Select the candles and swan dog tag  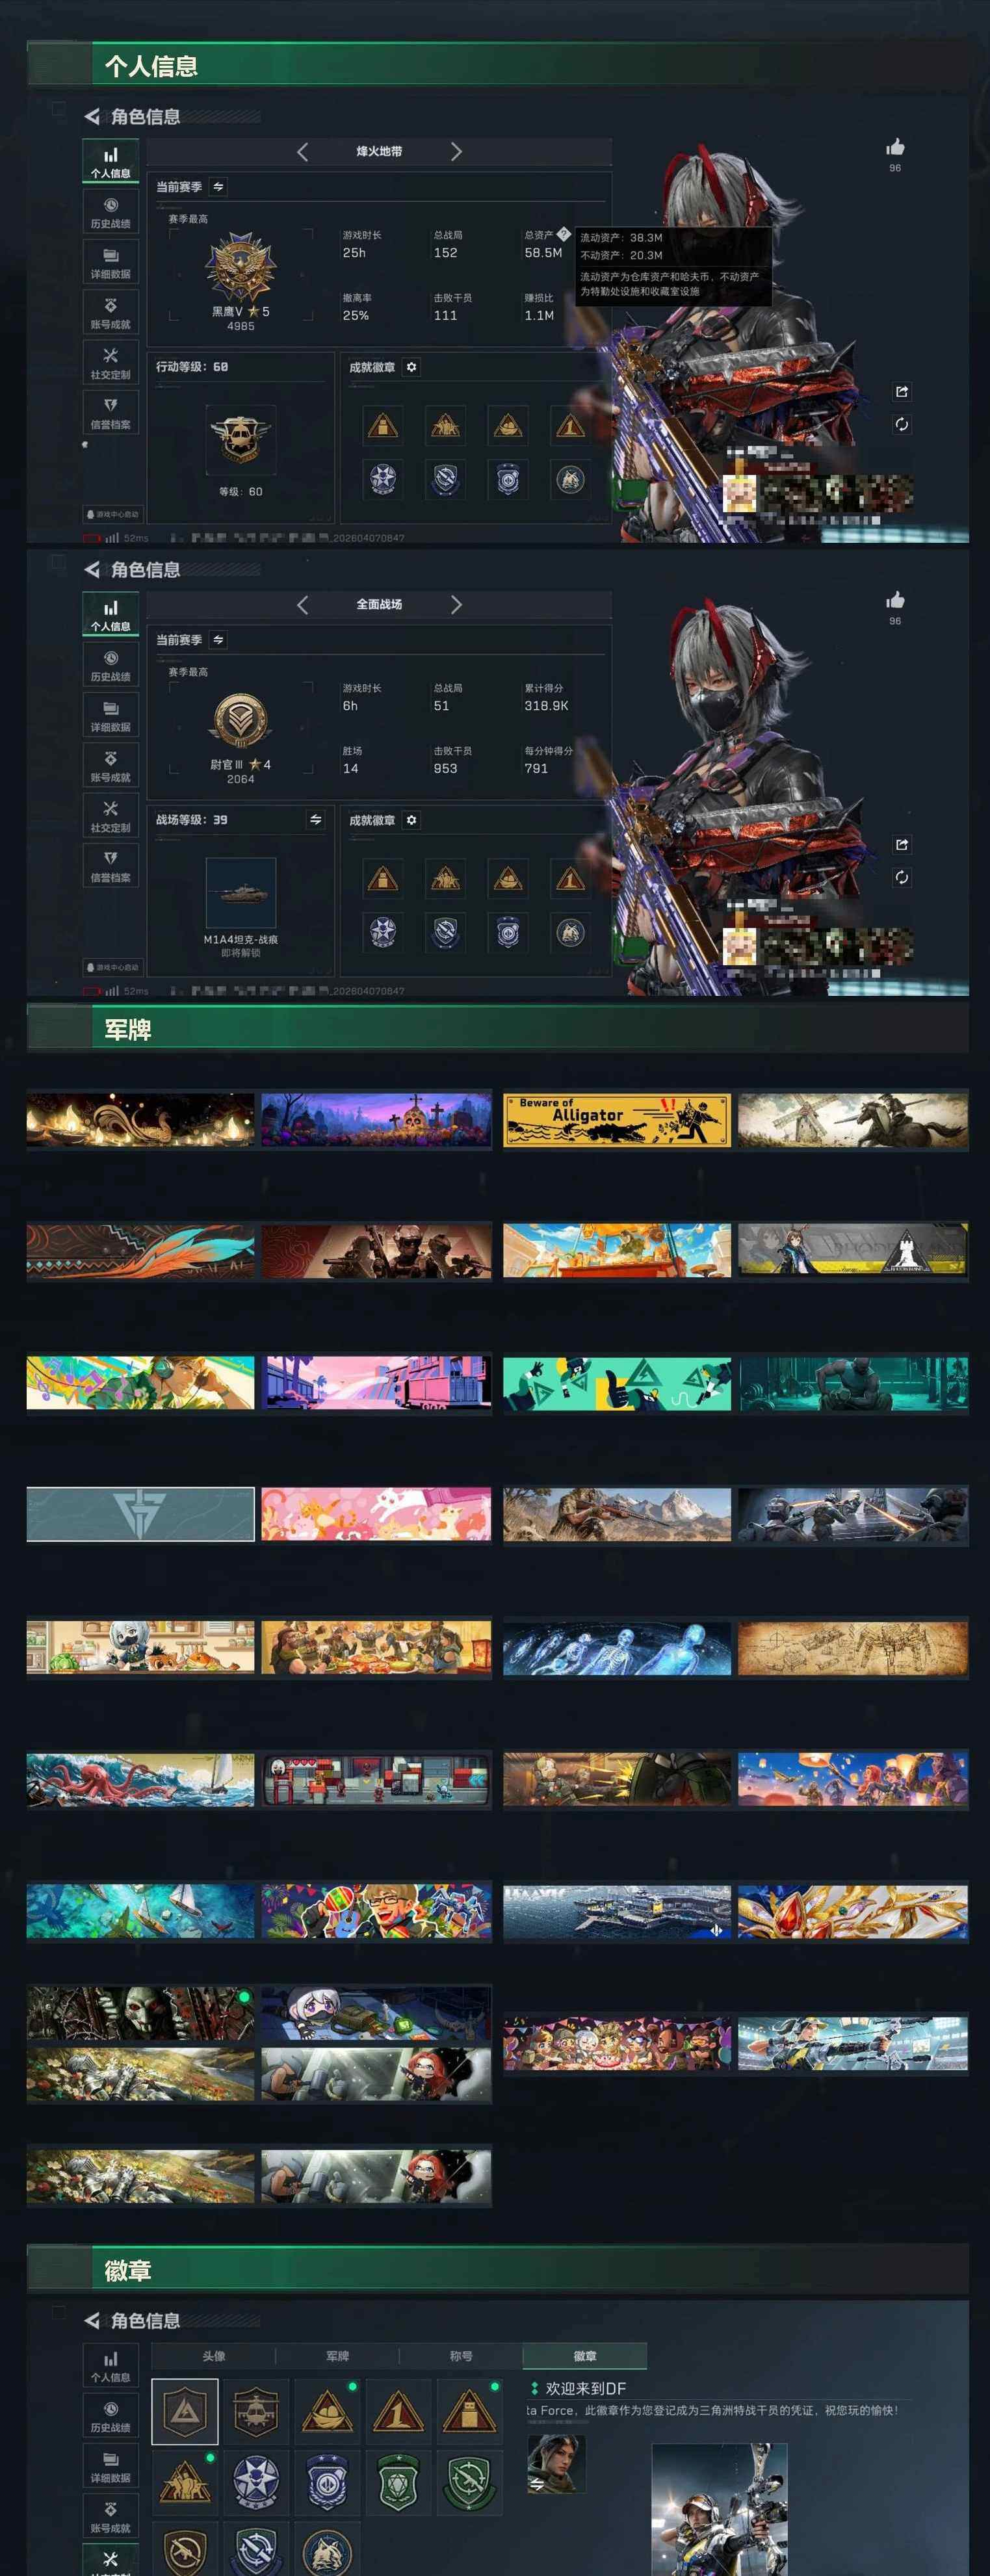(x=141, y=1119)
